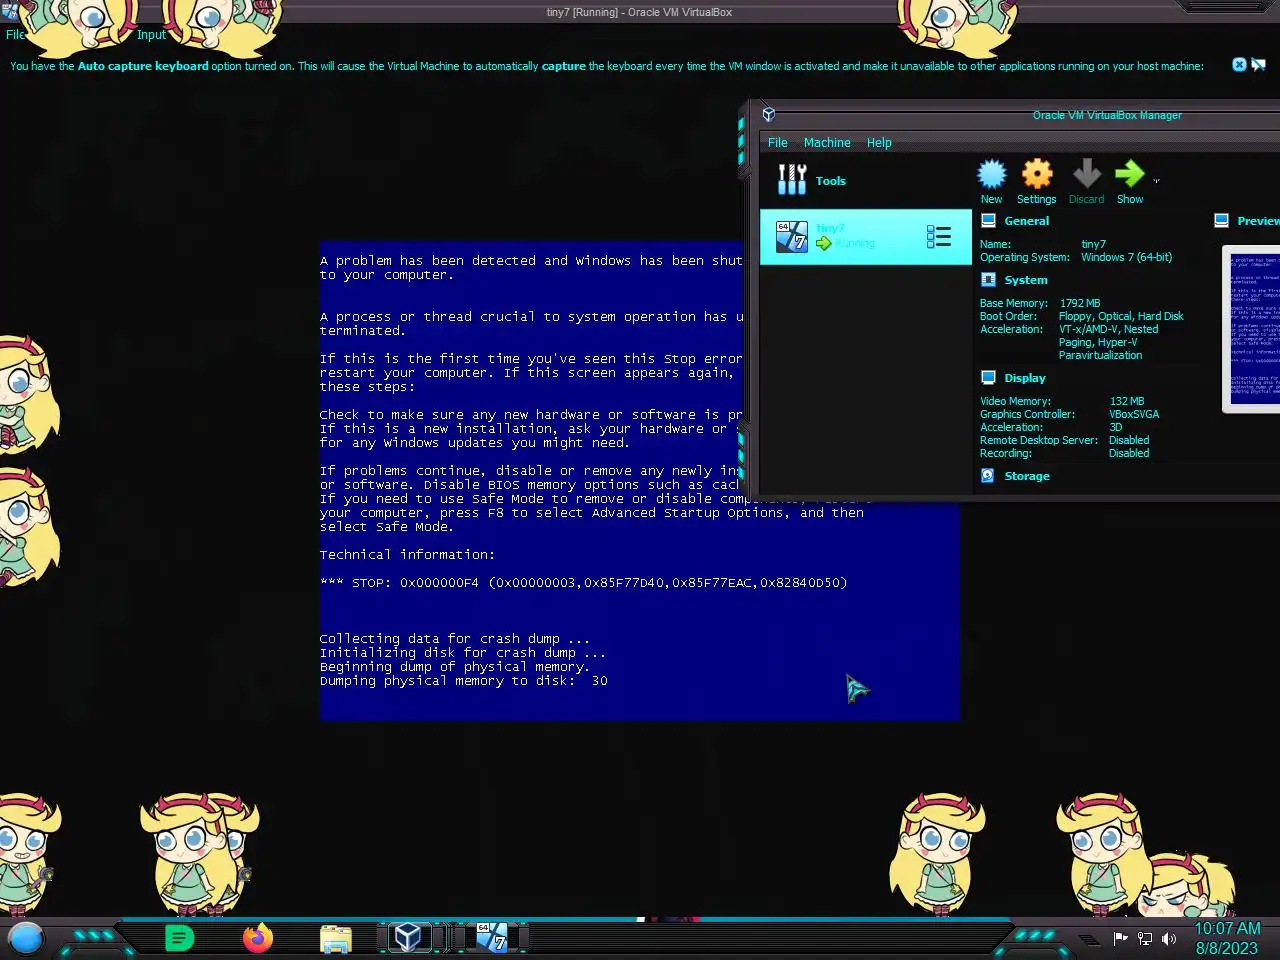The height and width of the screenshot is (960, 1280).
Task: Open the File menu in VirtualBox Manager
Action: (x=777, y=143)
